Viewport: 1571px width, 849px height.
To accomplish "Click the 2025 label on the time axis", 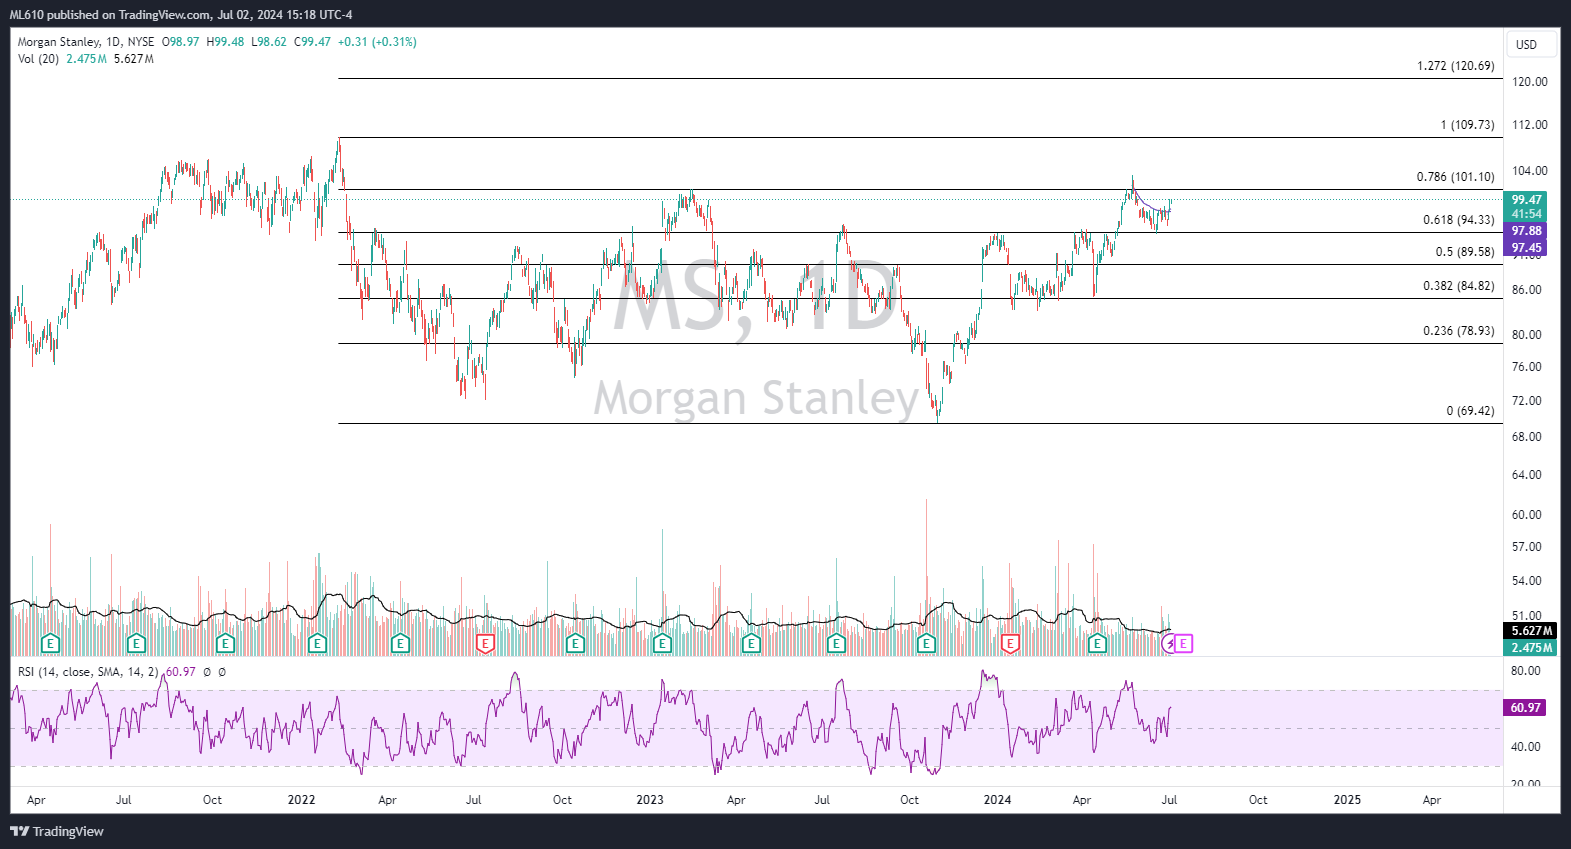I will (x=1347, y=800).
